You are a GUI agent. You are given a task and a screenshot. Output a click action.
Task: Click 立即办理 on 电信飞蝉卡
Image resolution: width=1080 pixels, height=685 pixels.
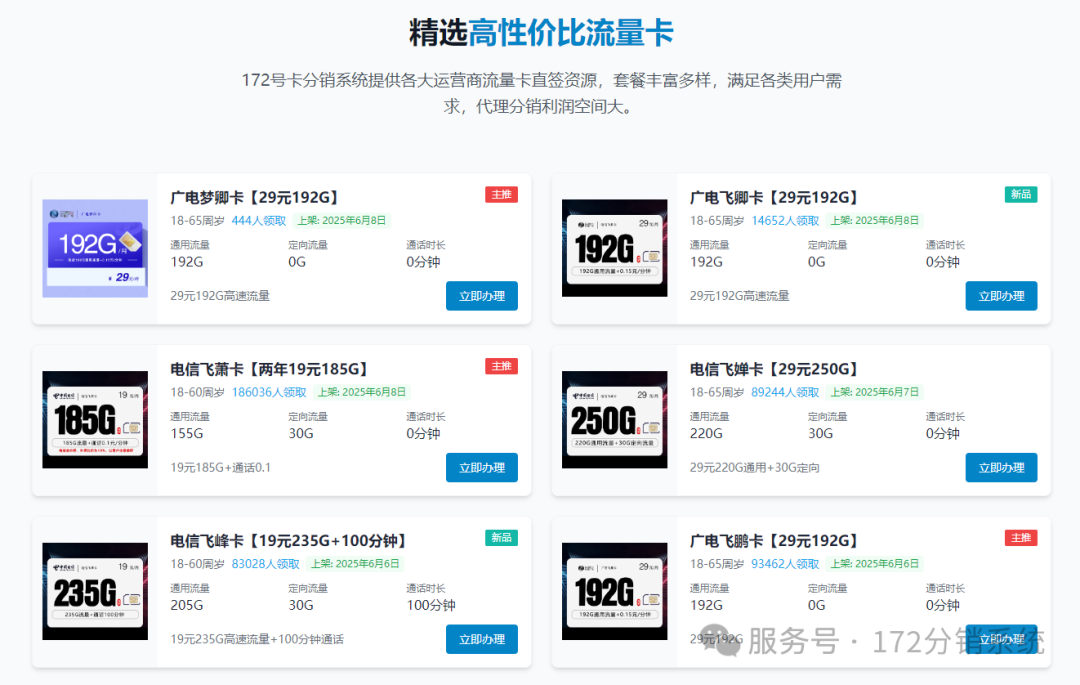(1001, 467)
